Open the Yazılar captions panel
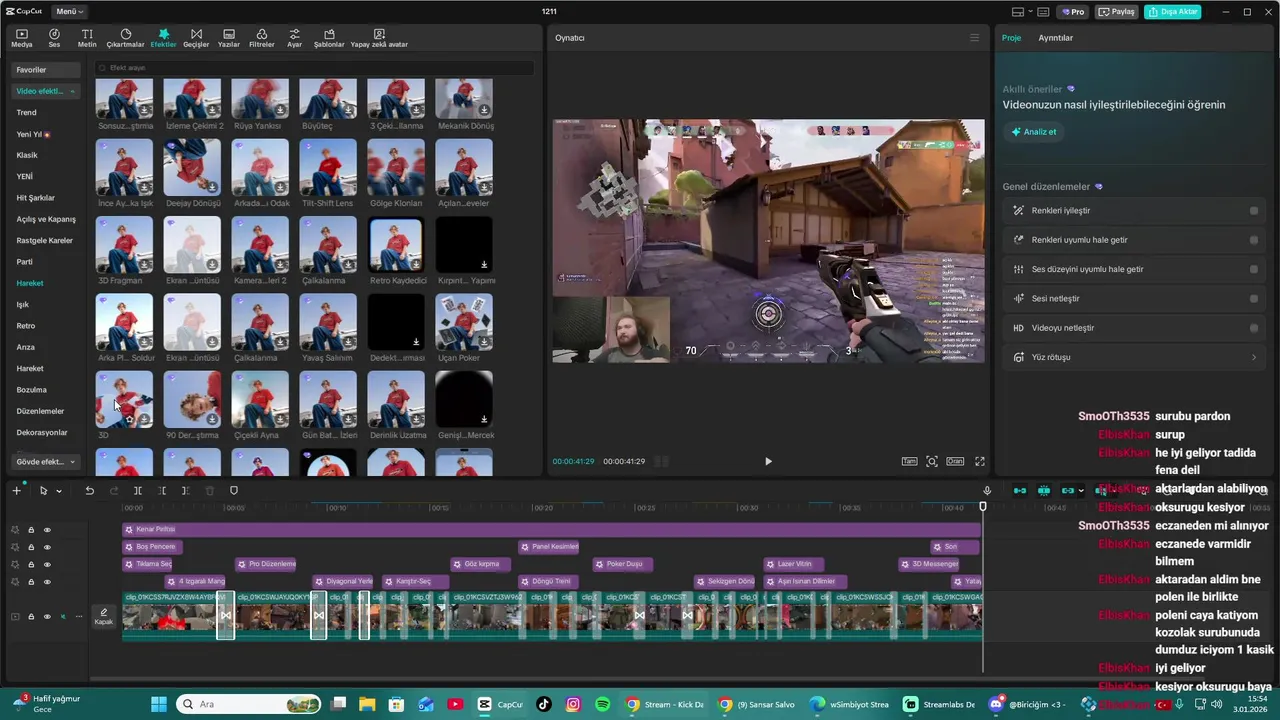Screen dimensions: 1280x720 [229, 38]
